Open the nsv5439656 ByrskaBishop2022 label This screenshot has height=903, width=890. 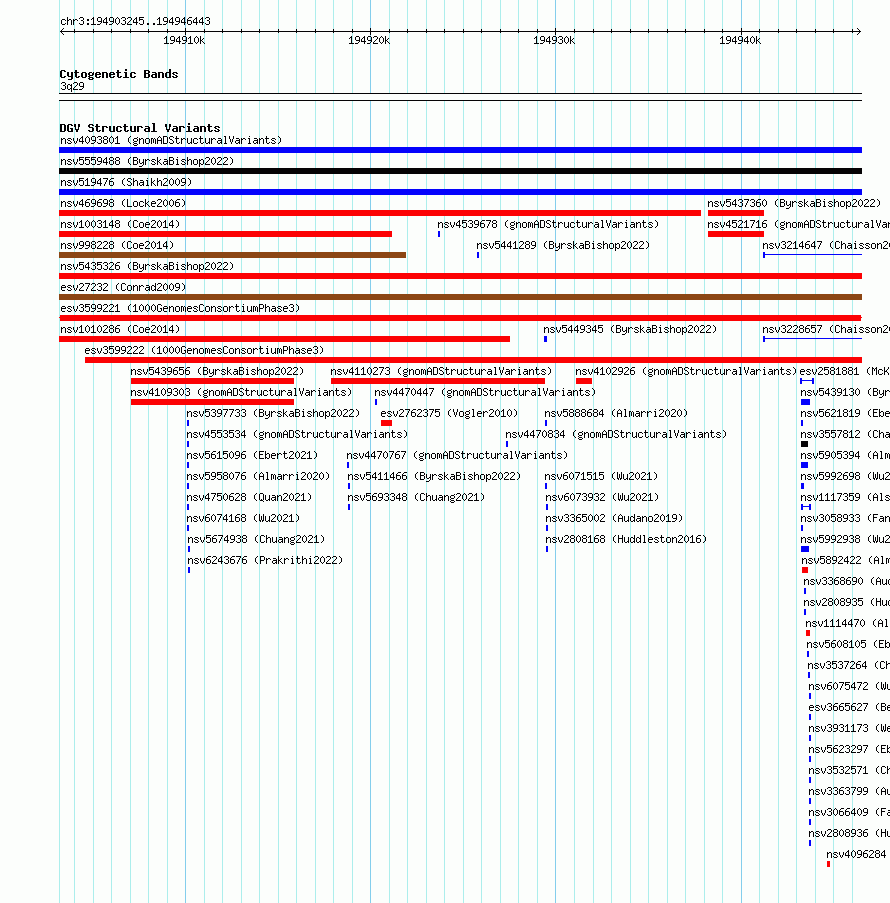coord(217,371)
